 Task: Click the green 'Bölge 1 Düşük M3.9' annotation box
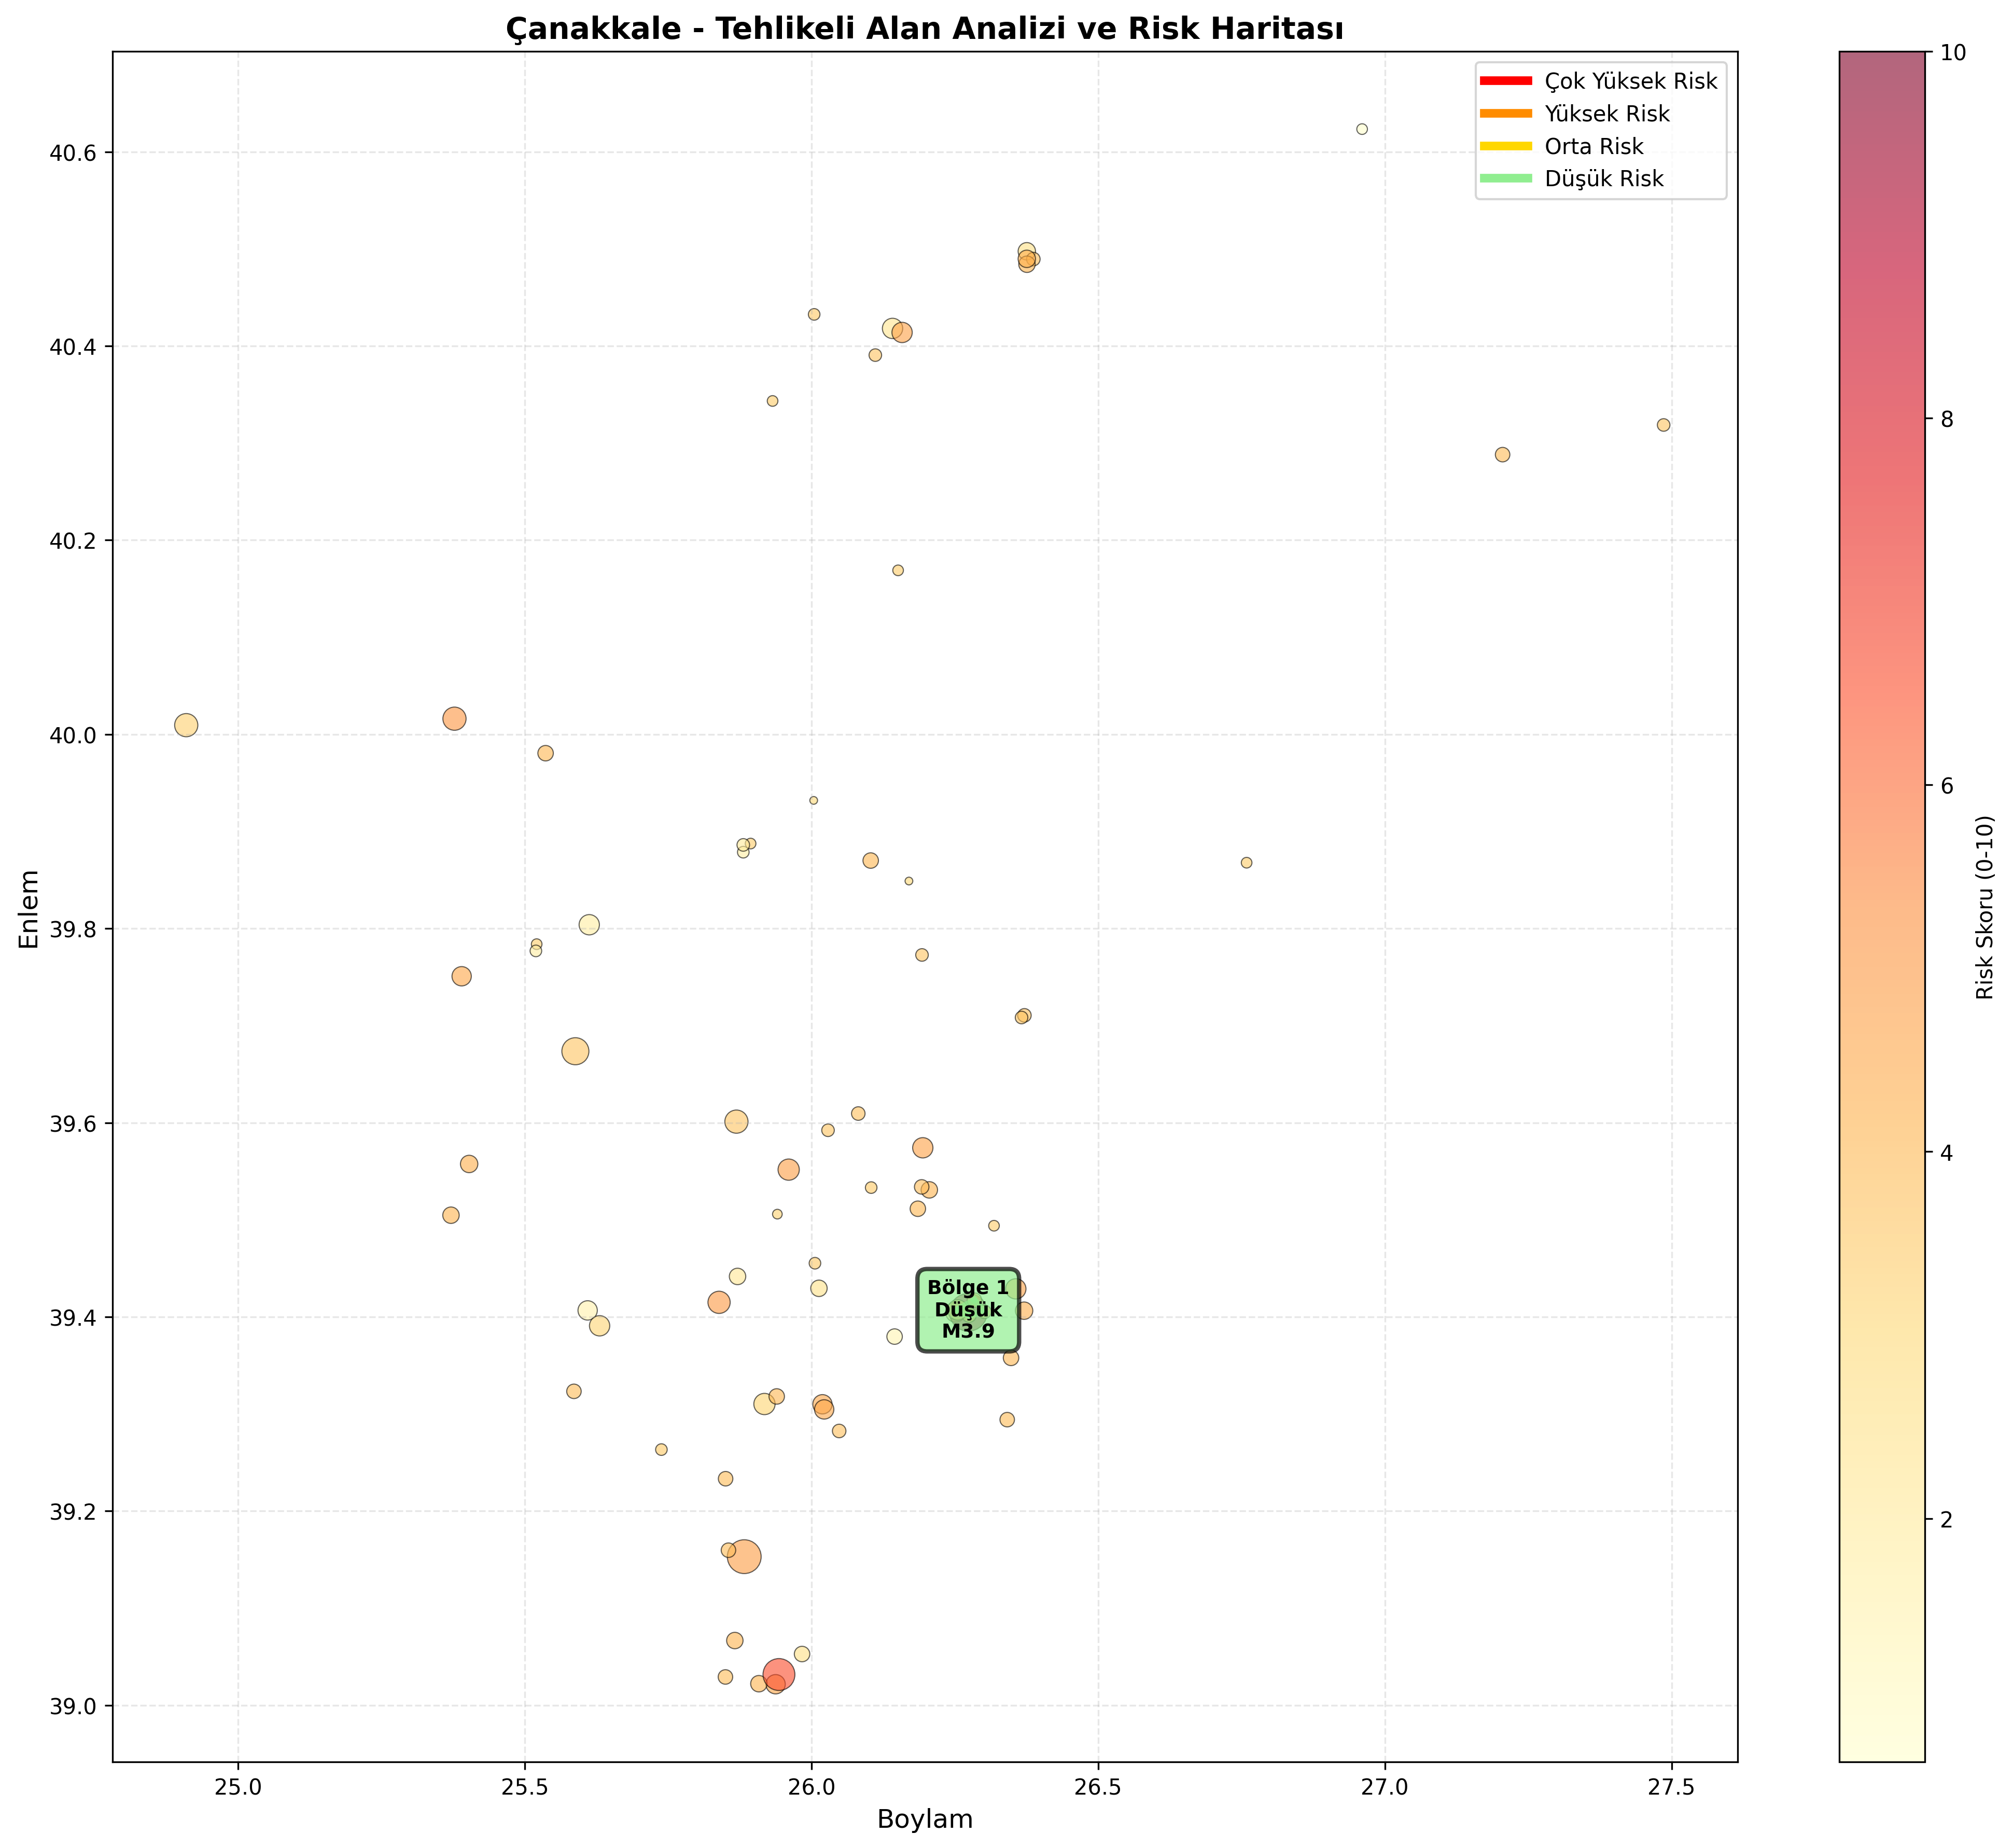pyautogui.click(x=967, y=1309)
